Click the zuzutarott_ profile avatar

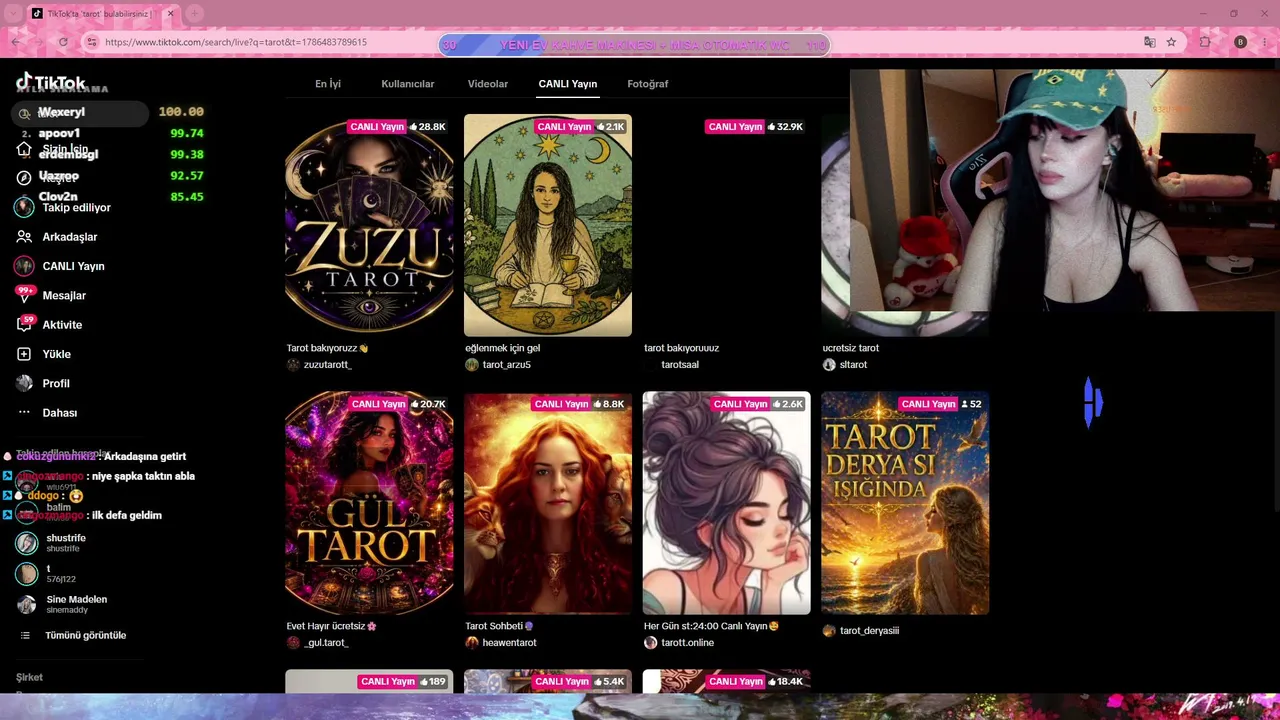(x=293, y=365)
